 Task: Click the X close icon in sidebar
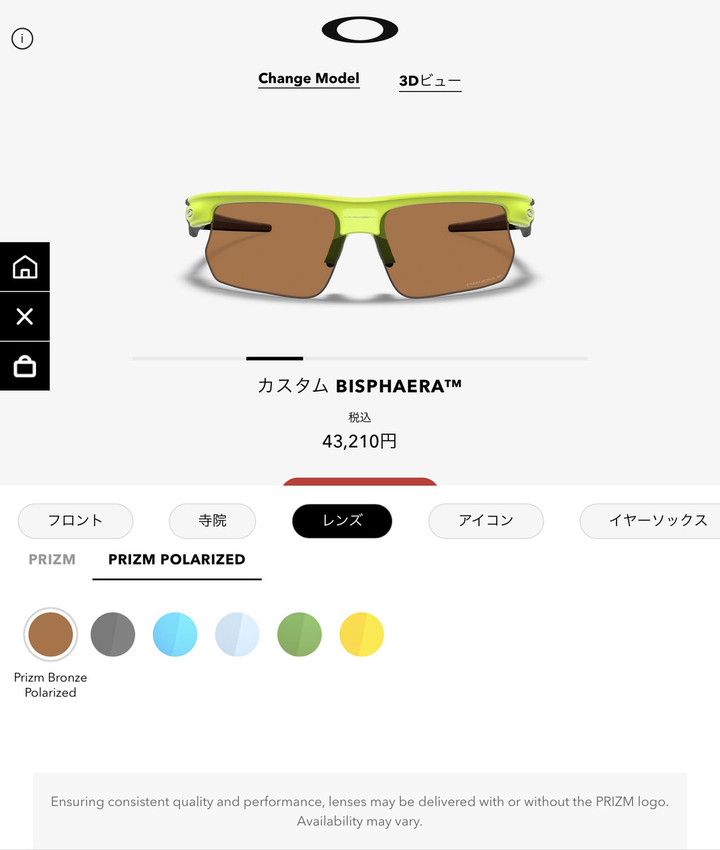click(25, 316)
